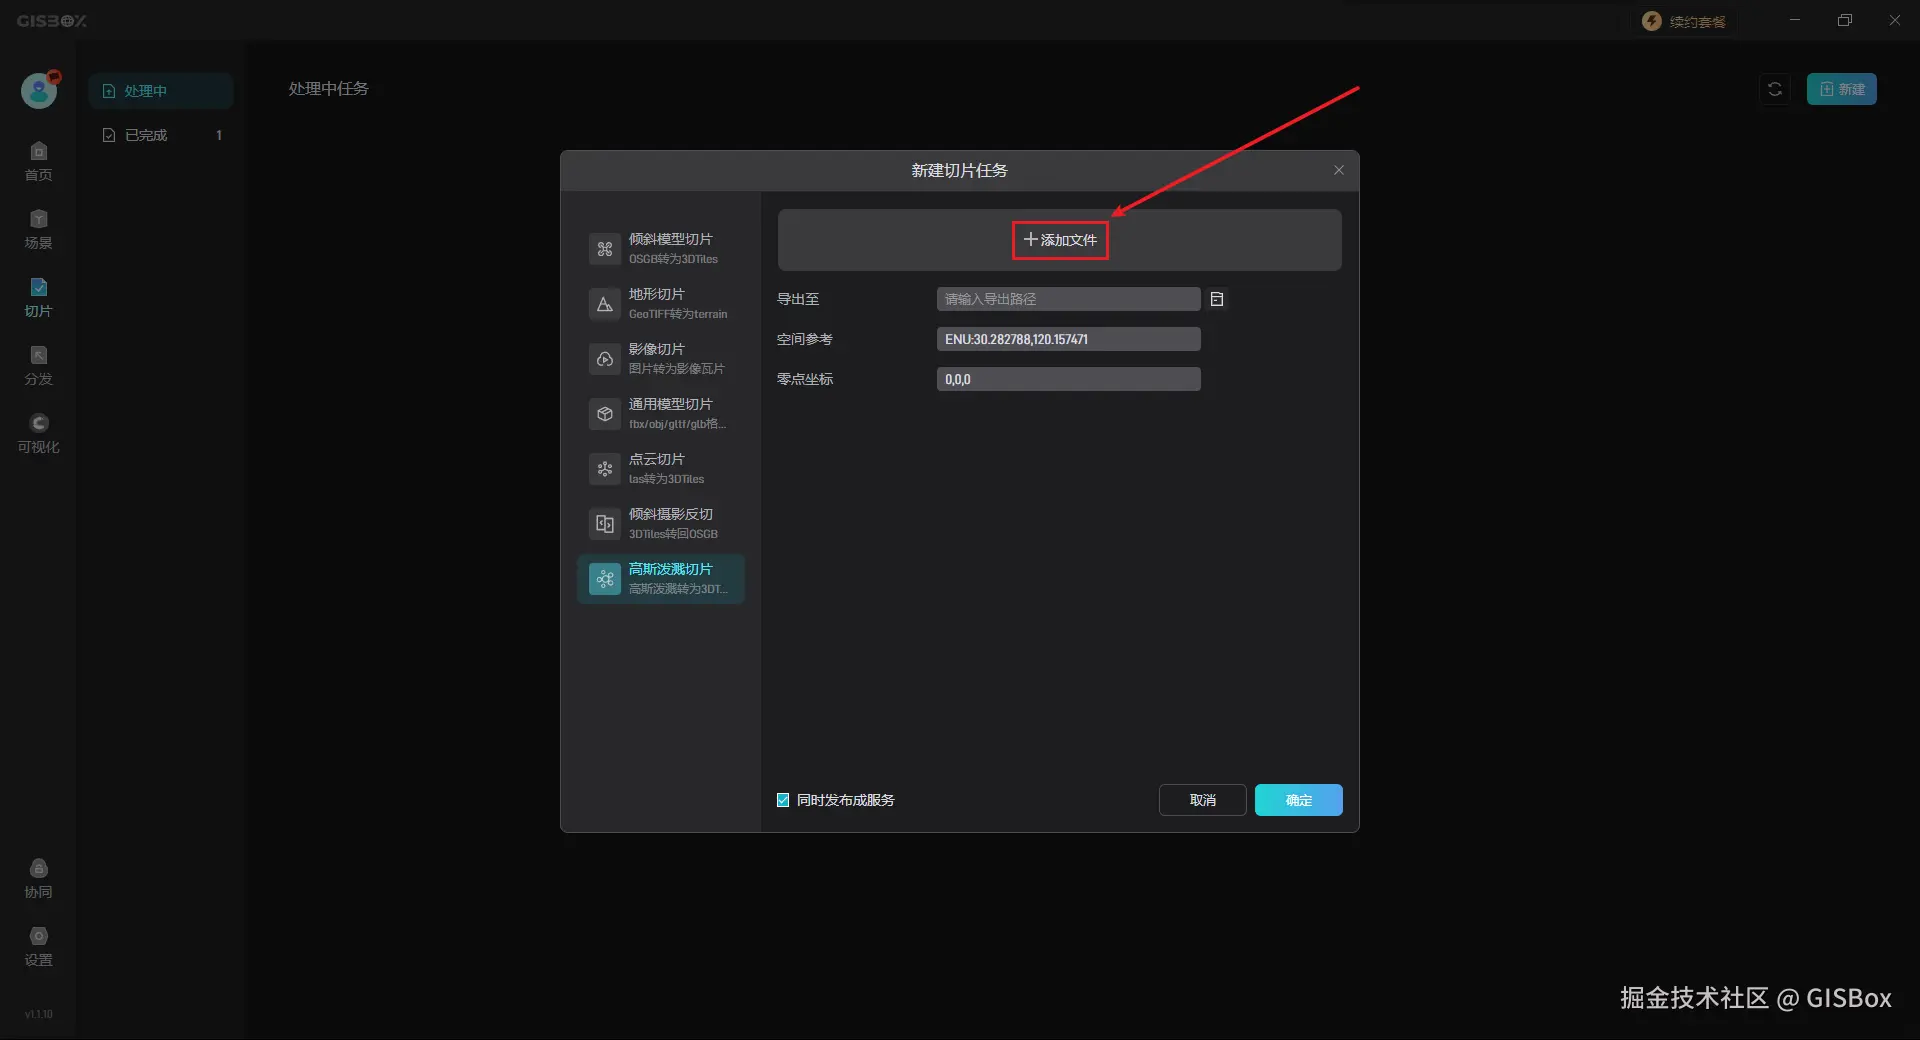The height and width of the screenshot is (1040, 1920).
Task: Select 高斯泼溅切片 slicing type
Action: 661,578
